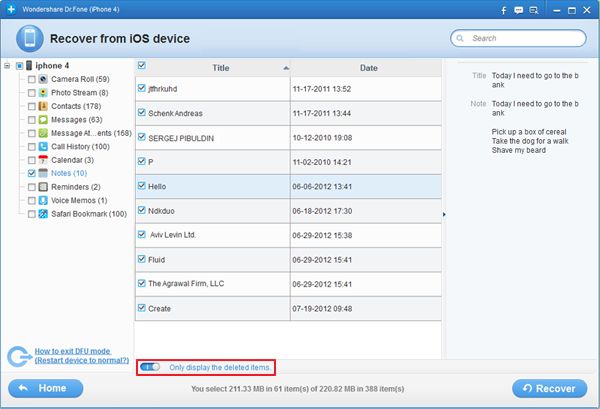This screenshot has width=600, height=409.
Task: Open Notes (10) category
Action: pos(69,173)
